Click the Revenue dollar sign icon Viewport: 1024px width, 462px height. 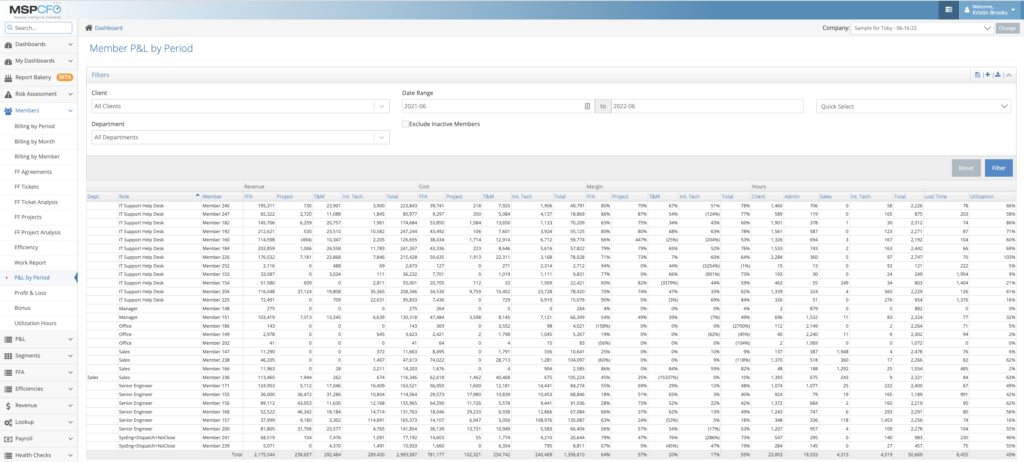tap(8, 406)
